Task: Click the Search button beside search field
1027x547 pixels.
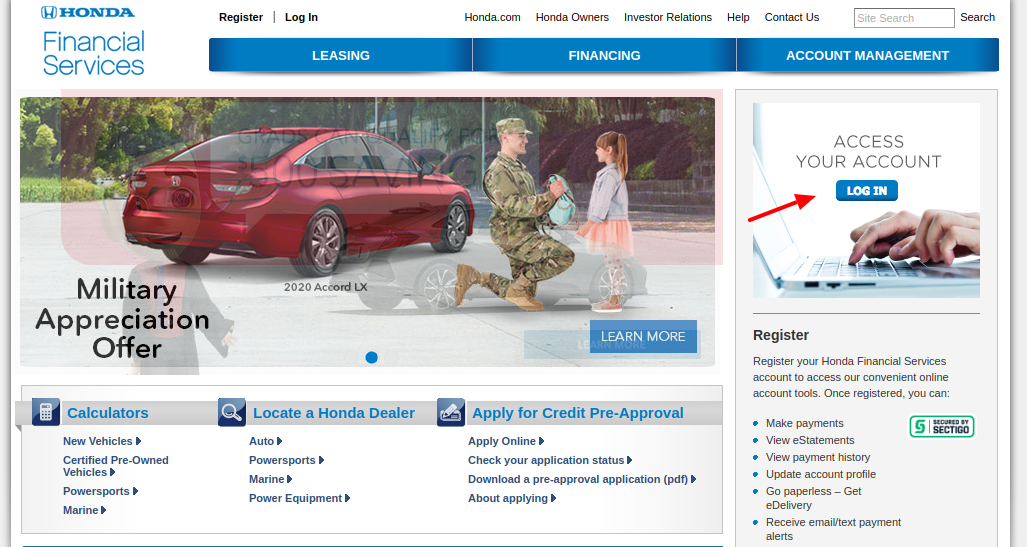Action: pos(977,17)
